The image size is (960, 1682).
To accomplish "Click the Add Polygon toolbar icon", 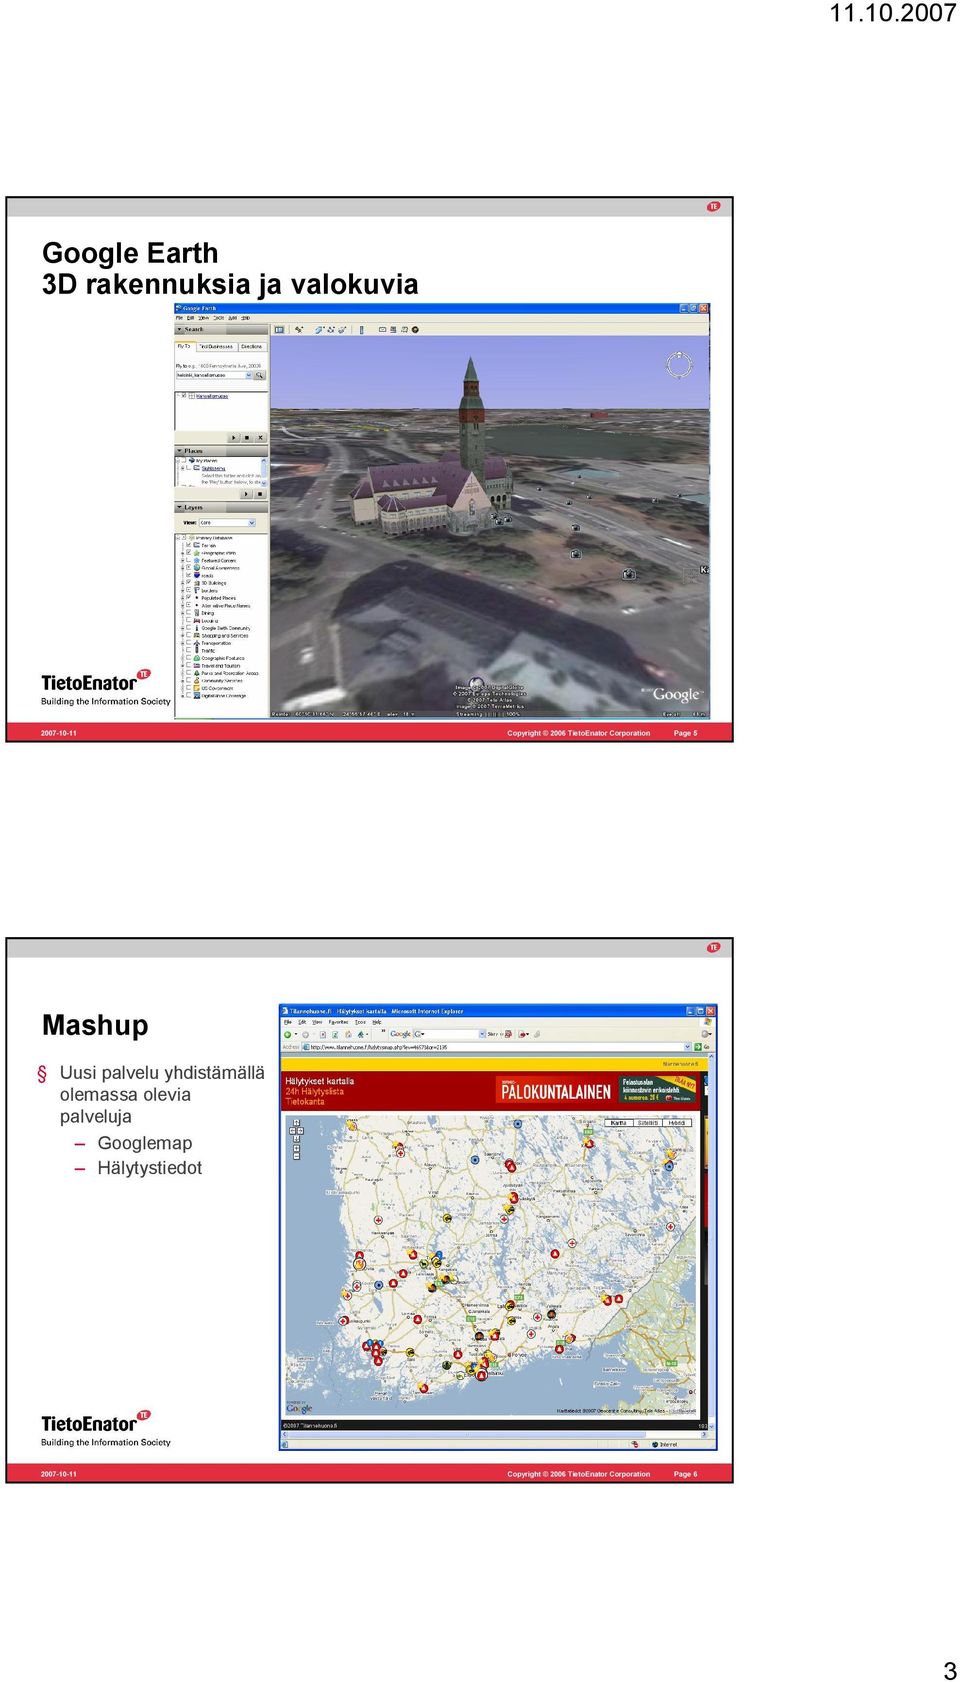I will pos(319,329).
